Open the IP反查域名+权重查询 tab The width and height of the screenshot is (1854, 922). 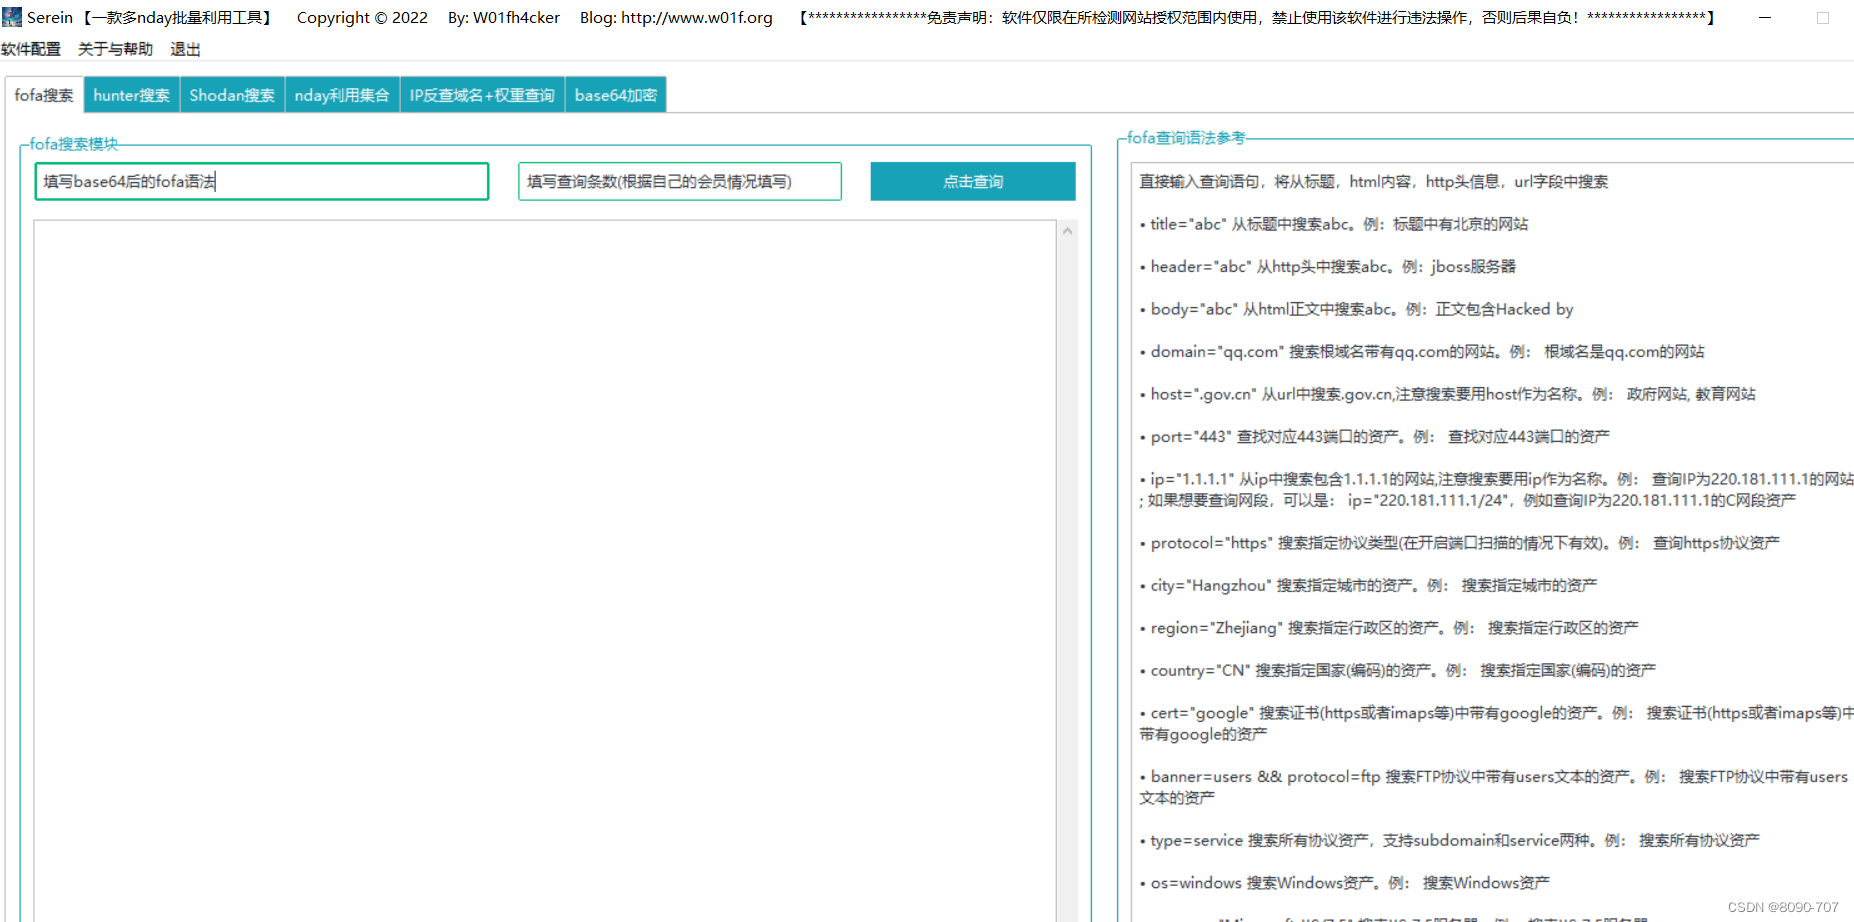pyautogui.click(x=482, y=95)
